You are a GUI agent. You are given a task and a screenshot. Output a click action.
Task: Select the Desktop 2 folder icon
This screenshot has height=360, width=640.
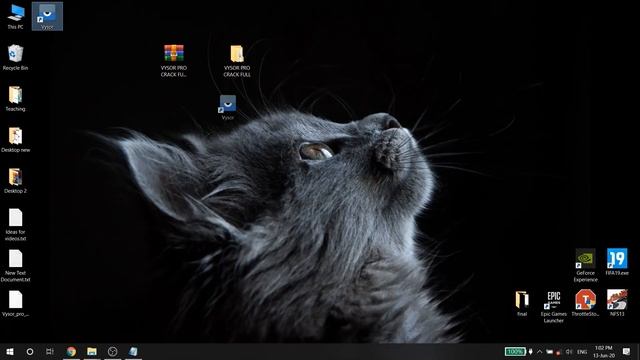click(16, 180)
